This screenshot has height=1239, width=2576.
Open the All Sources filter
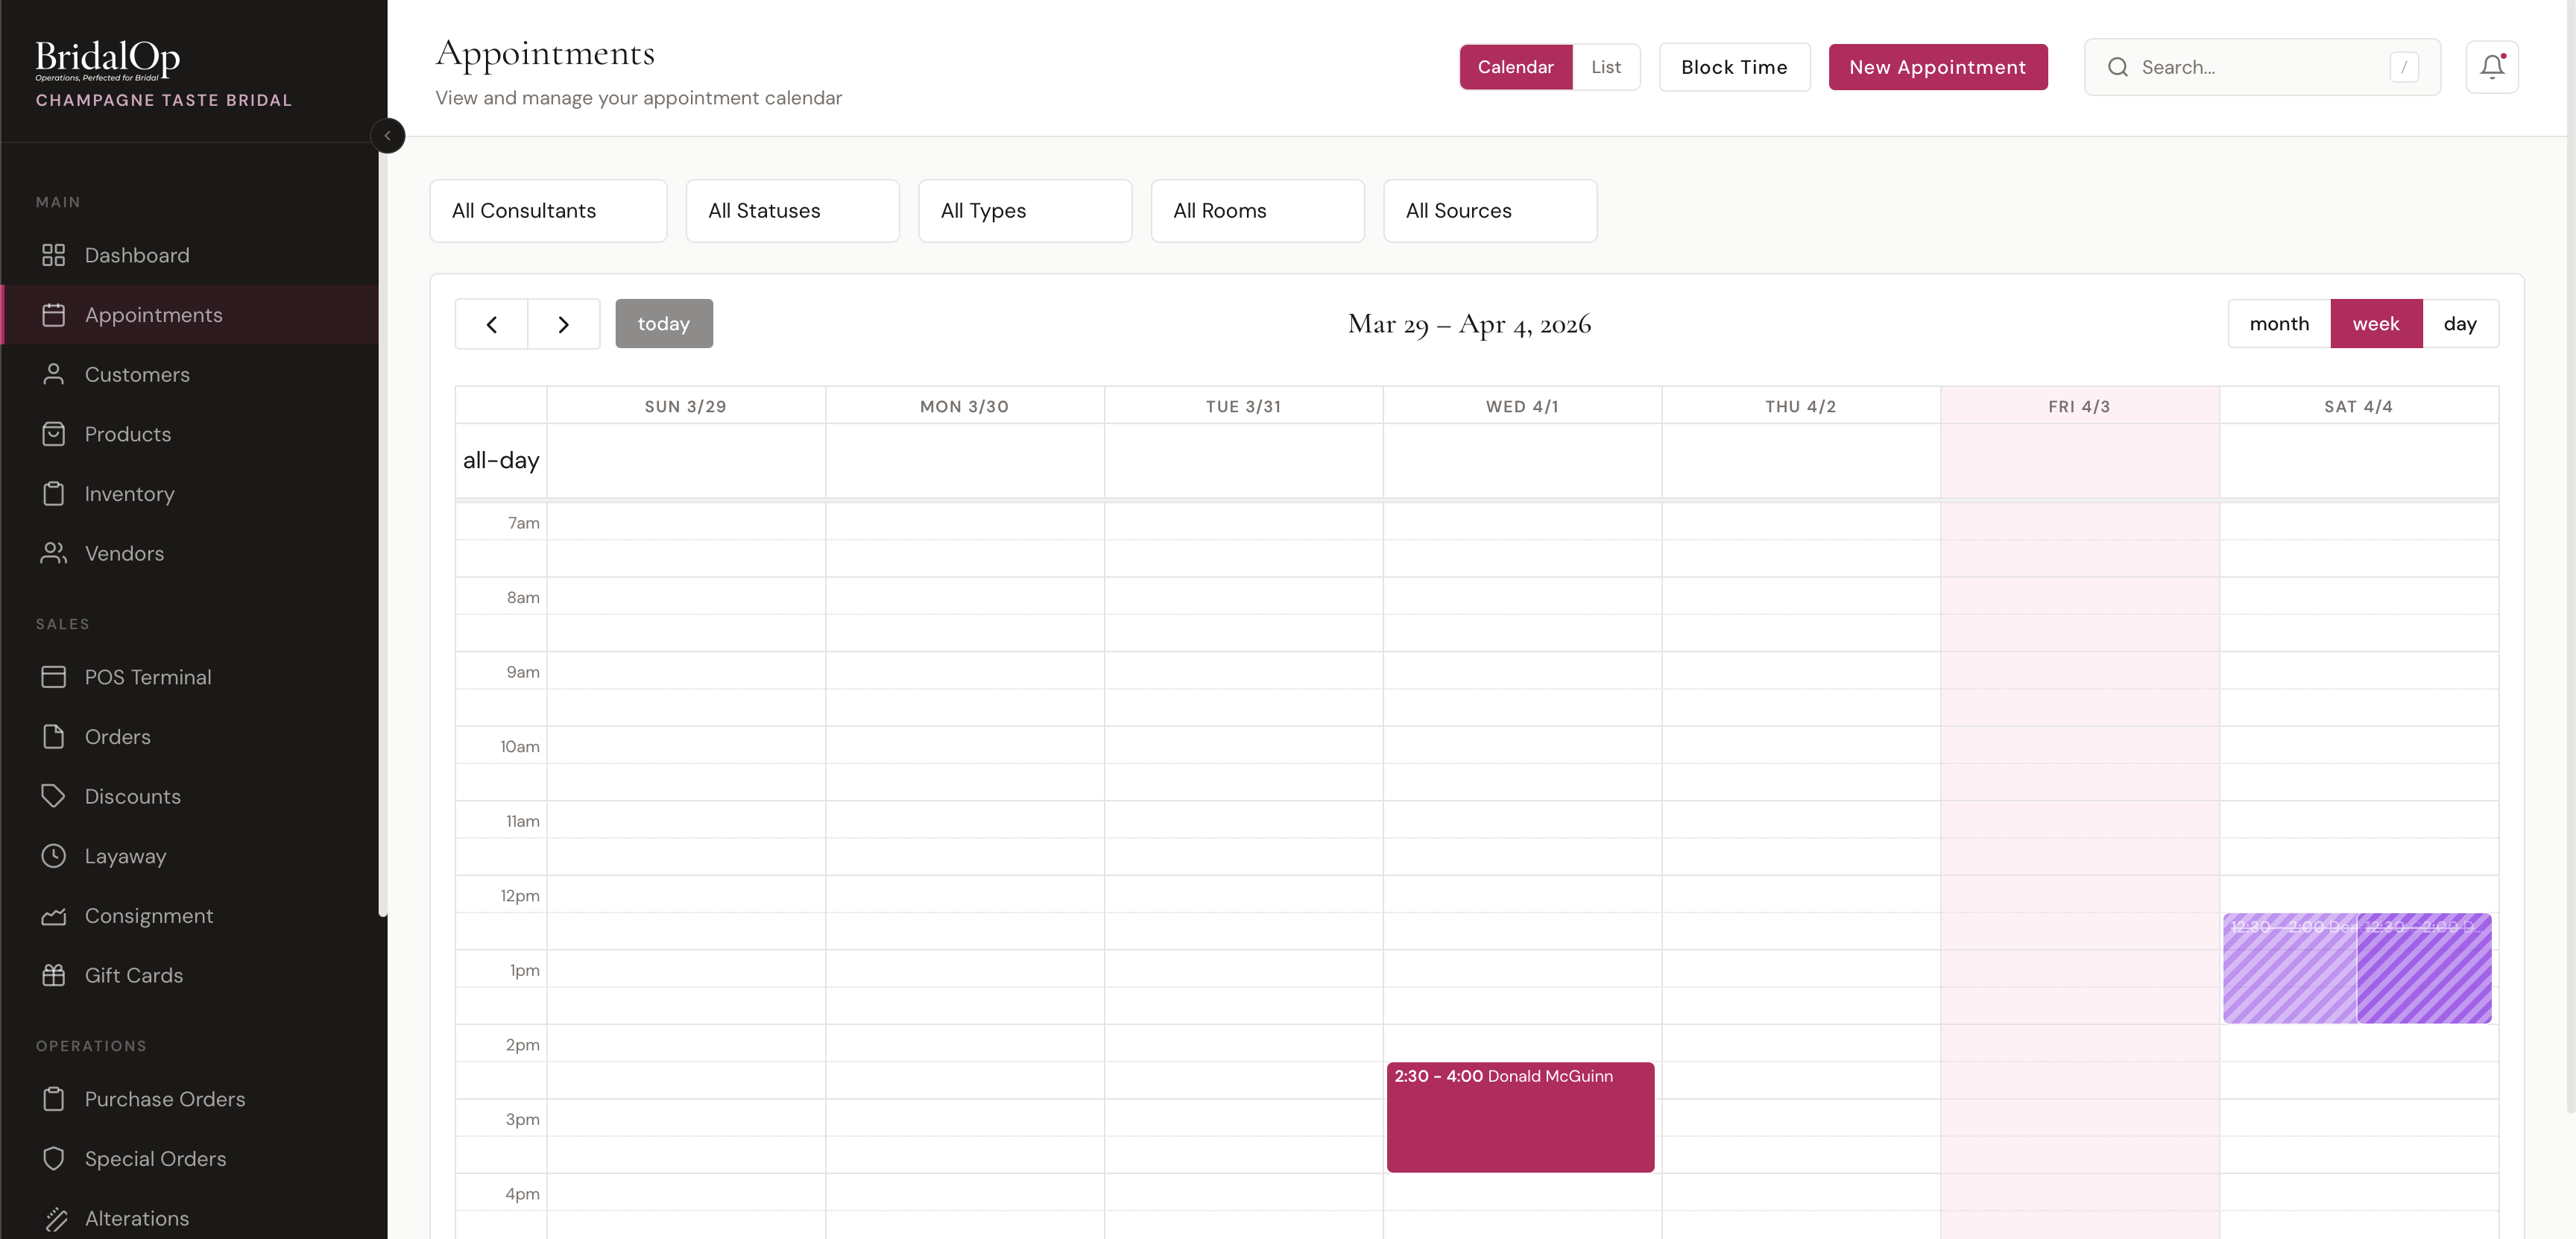(x=1489, y=211)
